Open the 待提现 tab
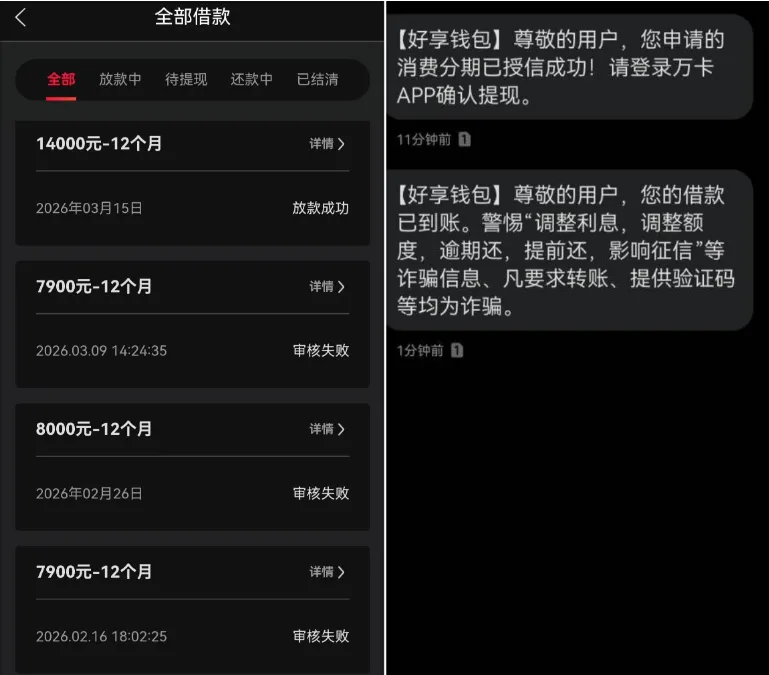 pos(186,79)
